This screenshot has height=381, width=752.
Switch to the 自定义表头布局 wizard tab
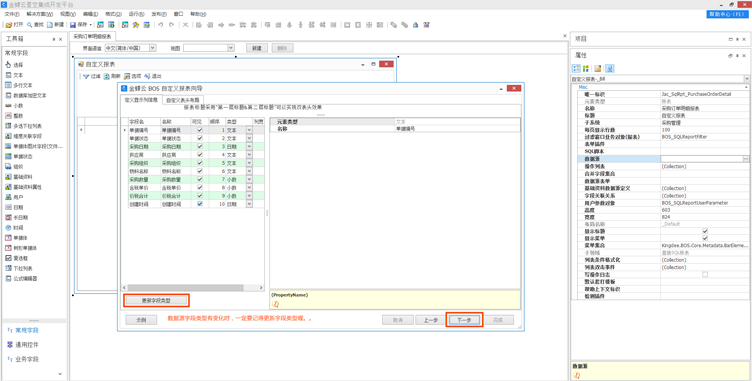pyautogui.click(x=182, y=100)
